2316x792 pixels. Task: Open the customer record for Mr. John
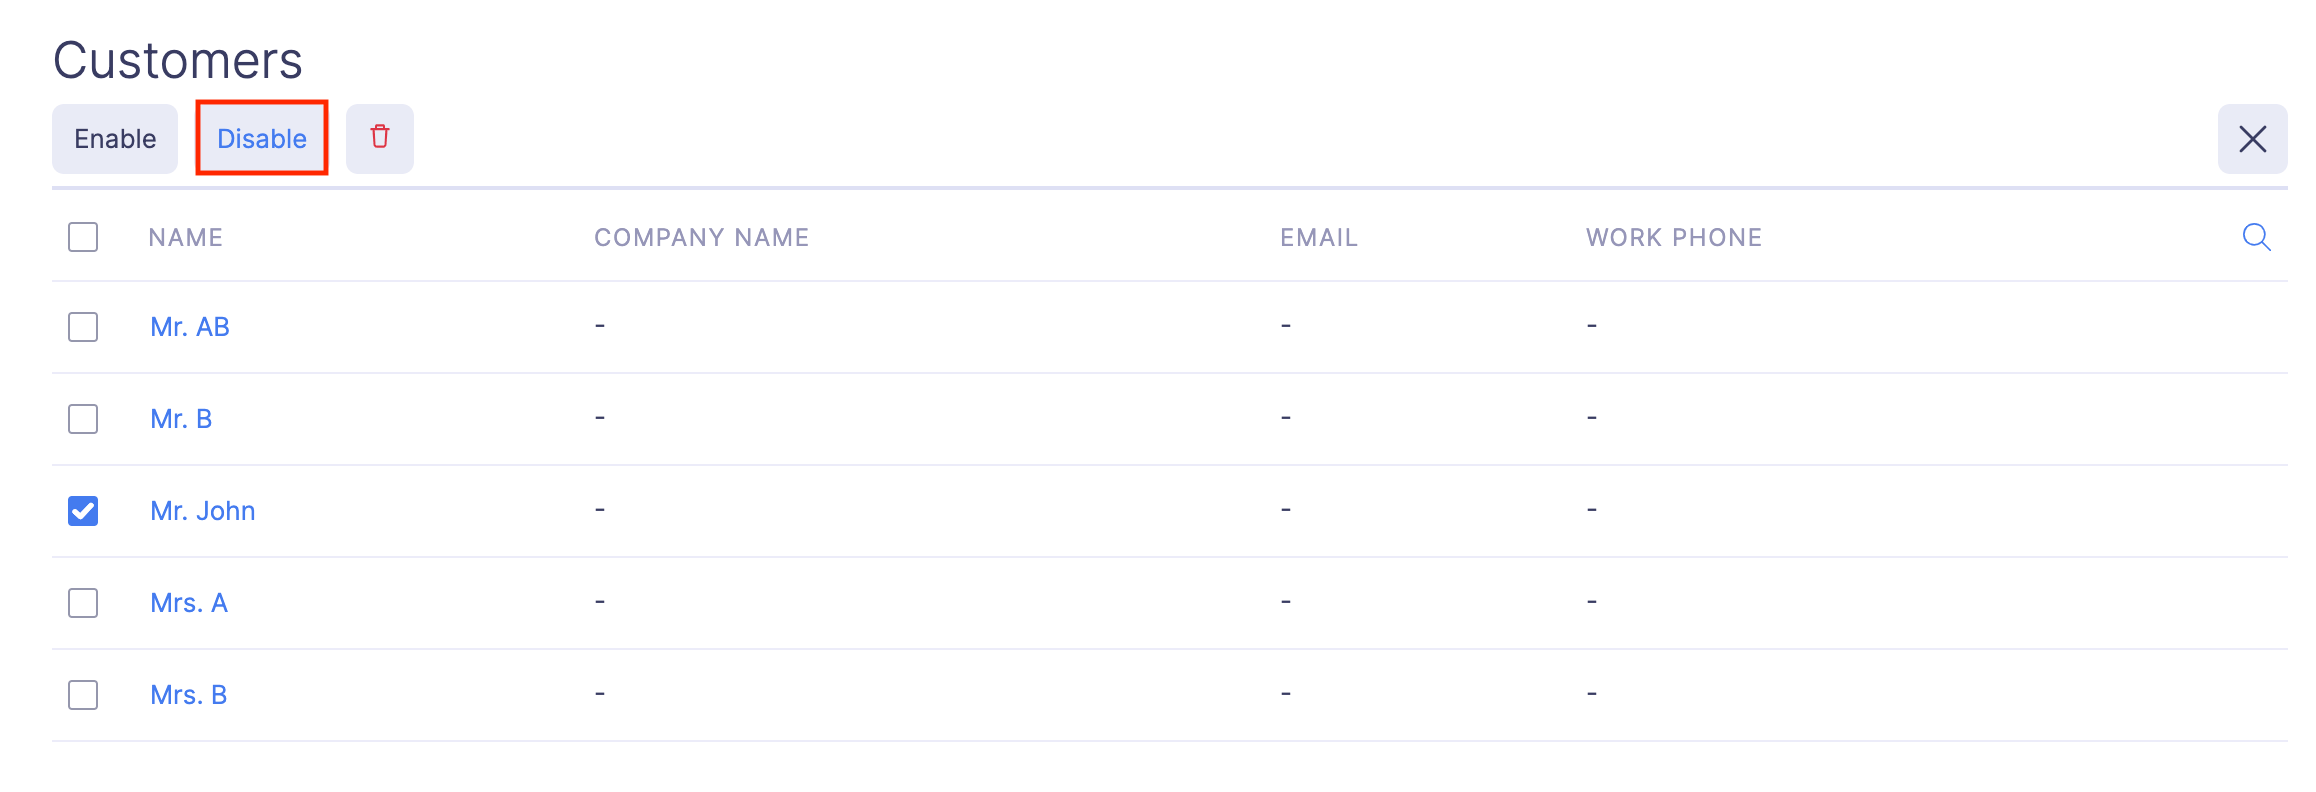(203, 511)
